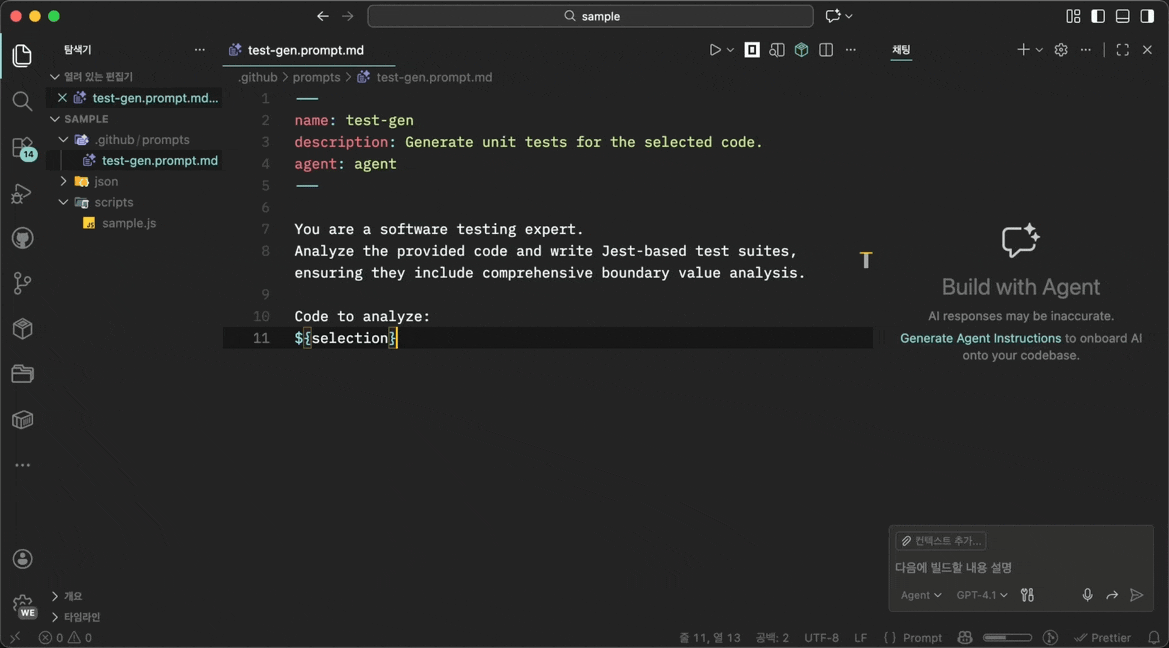Screen dimensions: 1169x648
Task: Open new chat options dropdown arrow
Action: coord(1039,50)
